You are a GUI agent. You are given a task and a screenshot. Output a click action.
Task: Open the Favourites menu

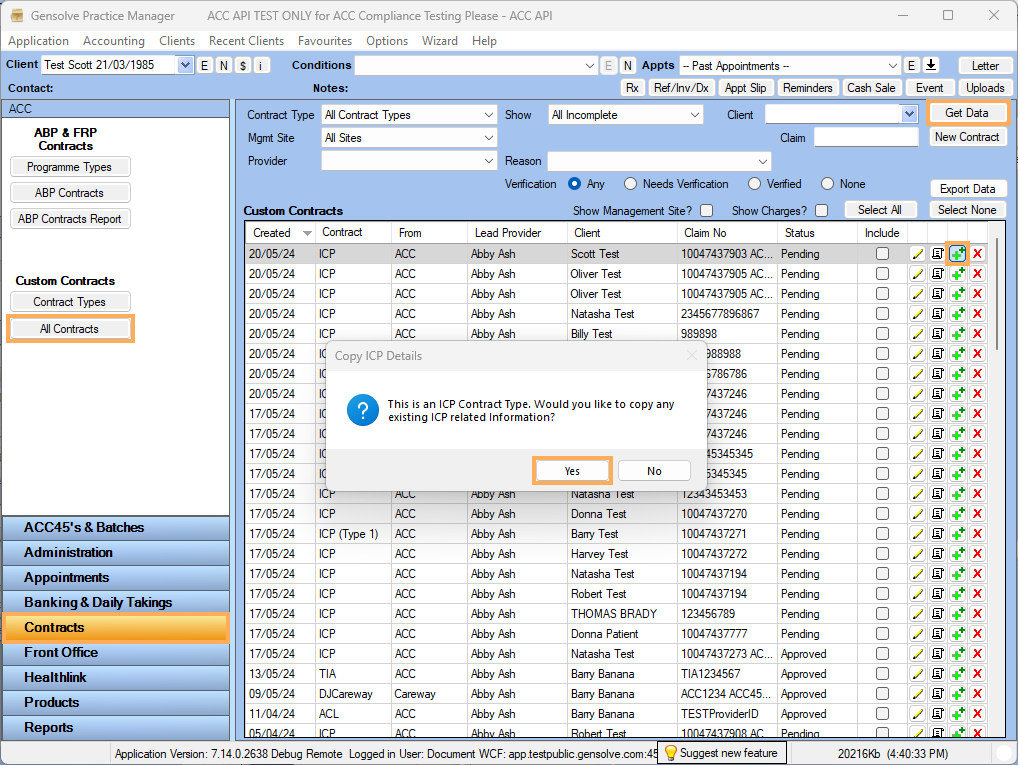[x=325, y=40]
